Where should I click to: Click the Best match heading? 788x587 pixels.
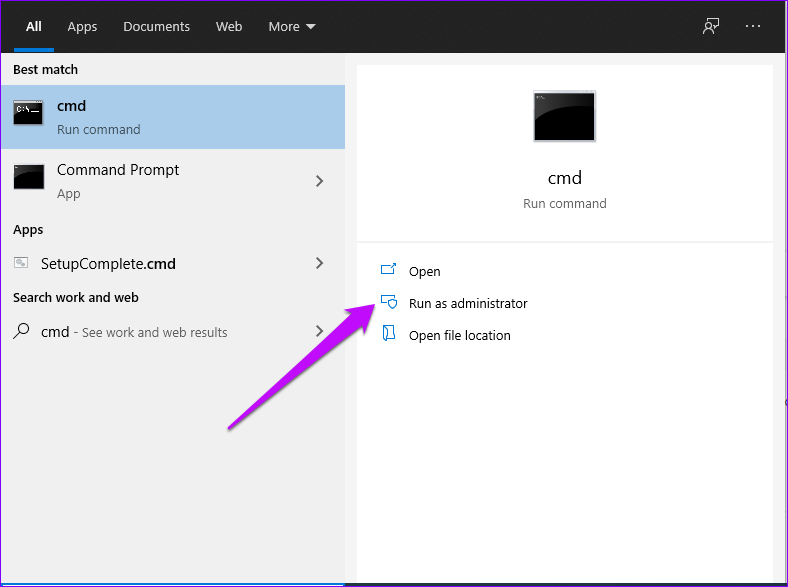coord(45,69)
